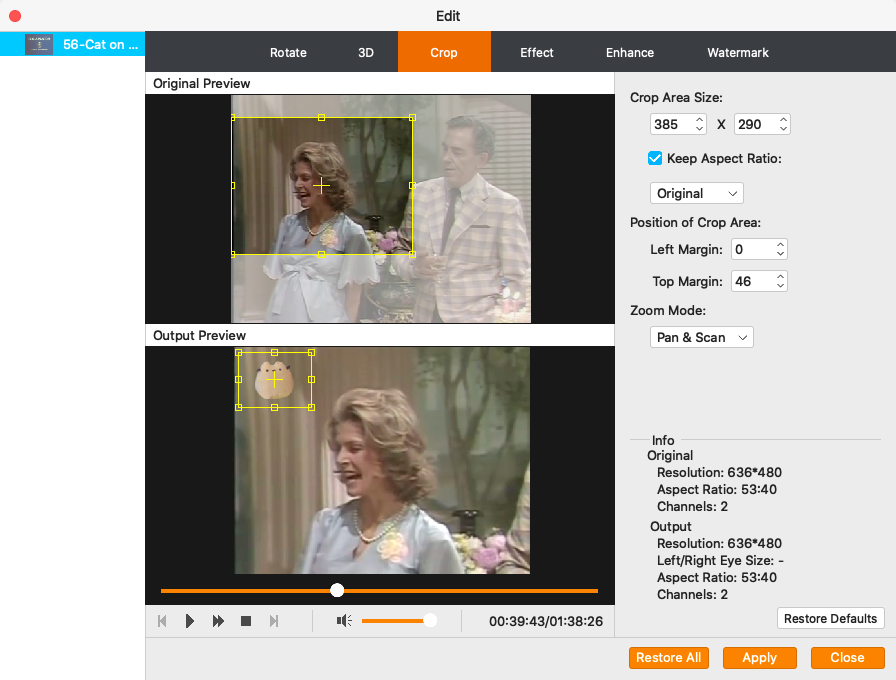This screenshot has width=896, height=680.
Task: Increase the crop height with up arrow
Action: coord(783,119)
